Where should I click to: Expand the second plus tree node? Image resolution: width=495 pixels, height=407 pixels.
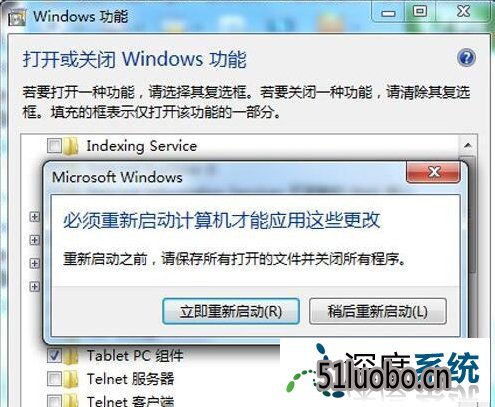tap(35, 240)
